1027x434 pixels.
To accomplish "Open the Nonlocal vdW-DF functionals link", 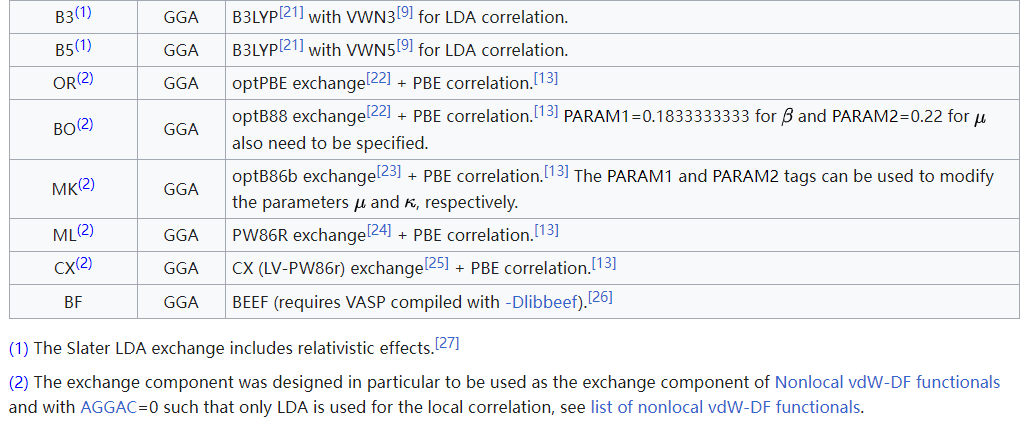I will tap(887, 382).
